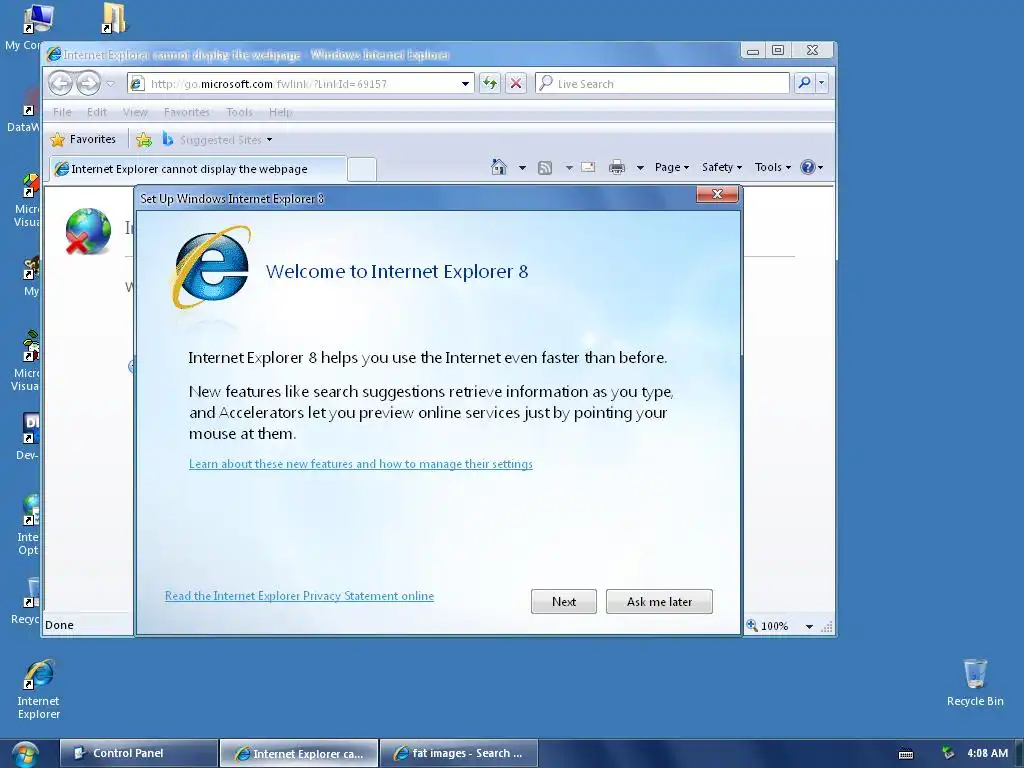
Task: Click the browser Forward arrow button
Action: 88,84
